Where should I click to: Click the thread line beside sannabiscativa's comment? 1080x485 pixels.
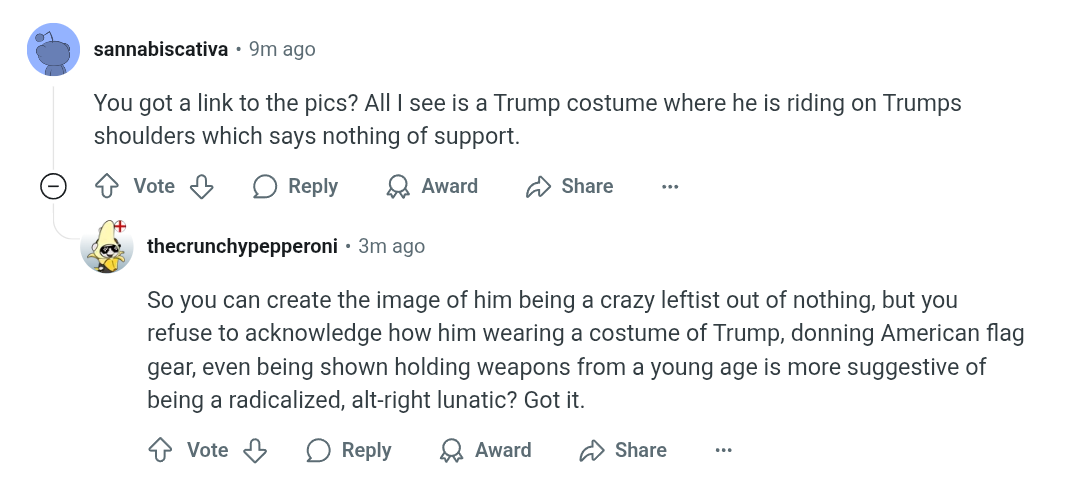pos(54,124)
